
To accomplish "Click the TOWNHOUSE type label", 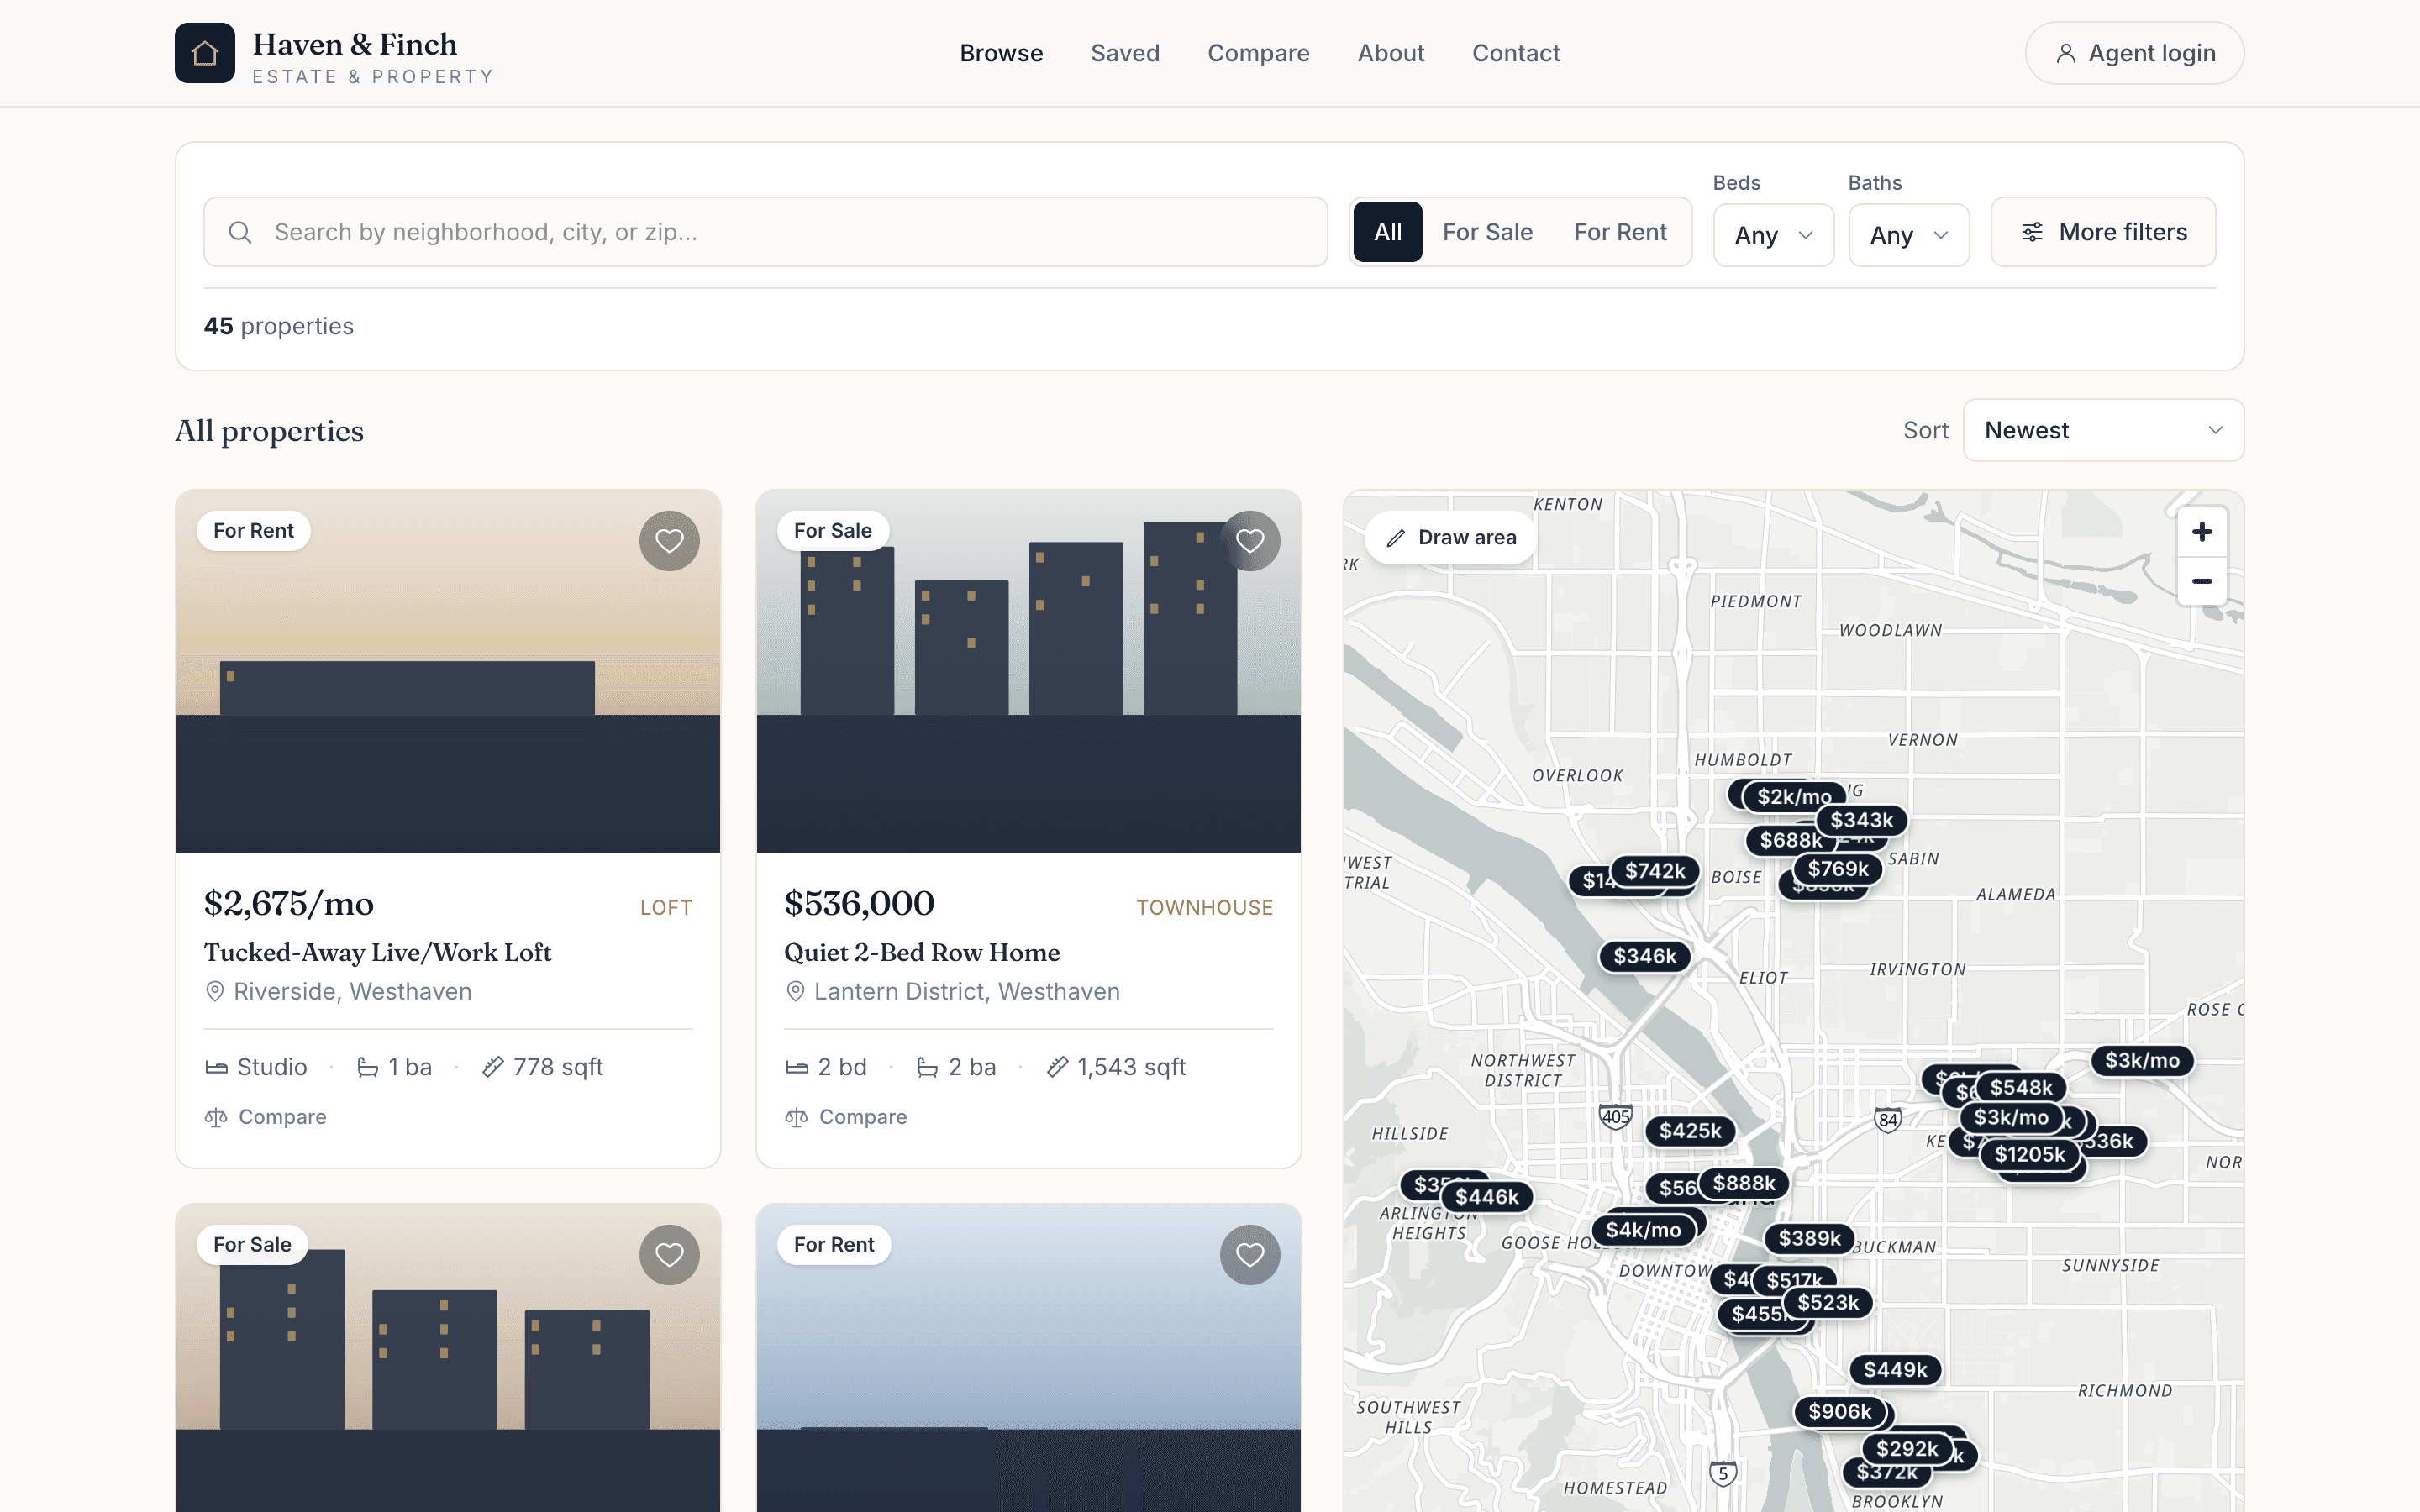I will tap(1204, 908).
